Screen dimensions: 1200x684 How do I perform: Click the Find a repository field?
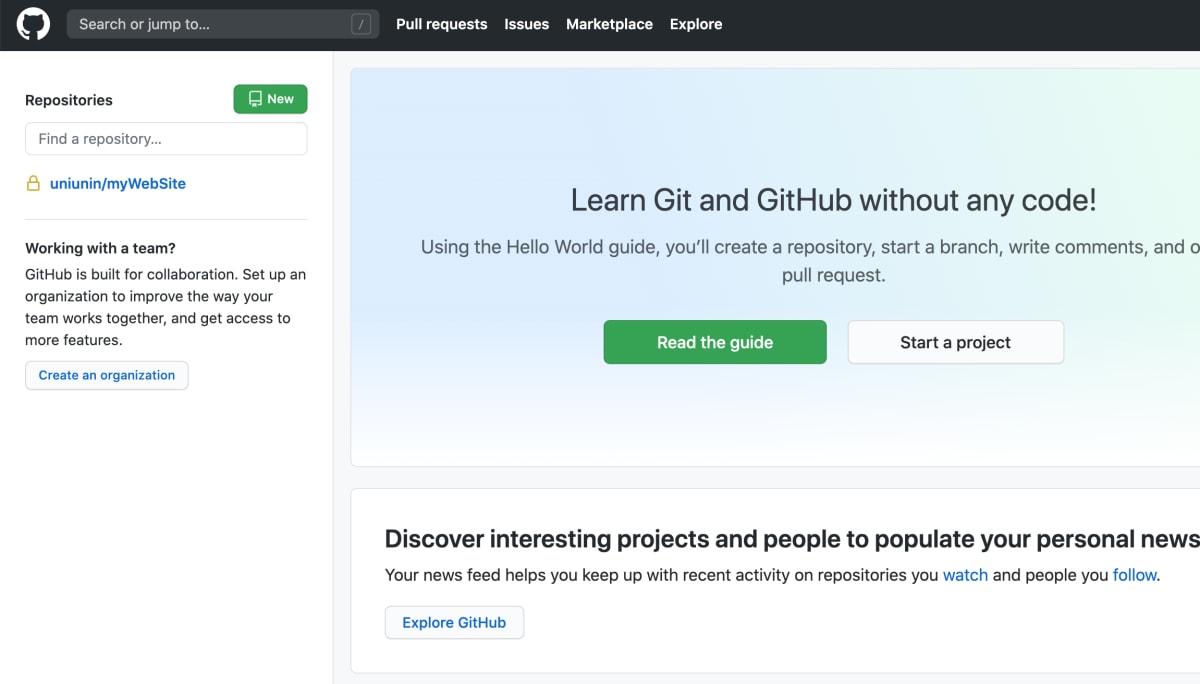(166, 139)
